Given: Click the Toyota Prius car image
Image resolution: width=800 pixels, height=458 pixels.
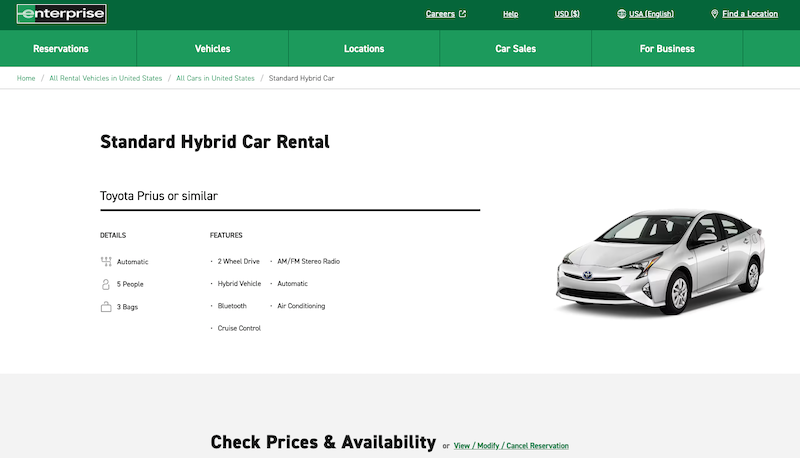Looking at the screenshot, I should [660, 261].
